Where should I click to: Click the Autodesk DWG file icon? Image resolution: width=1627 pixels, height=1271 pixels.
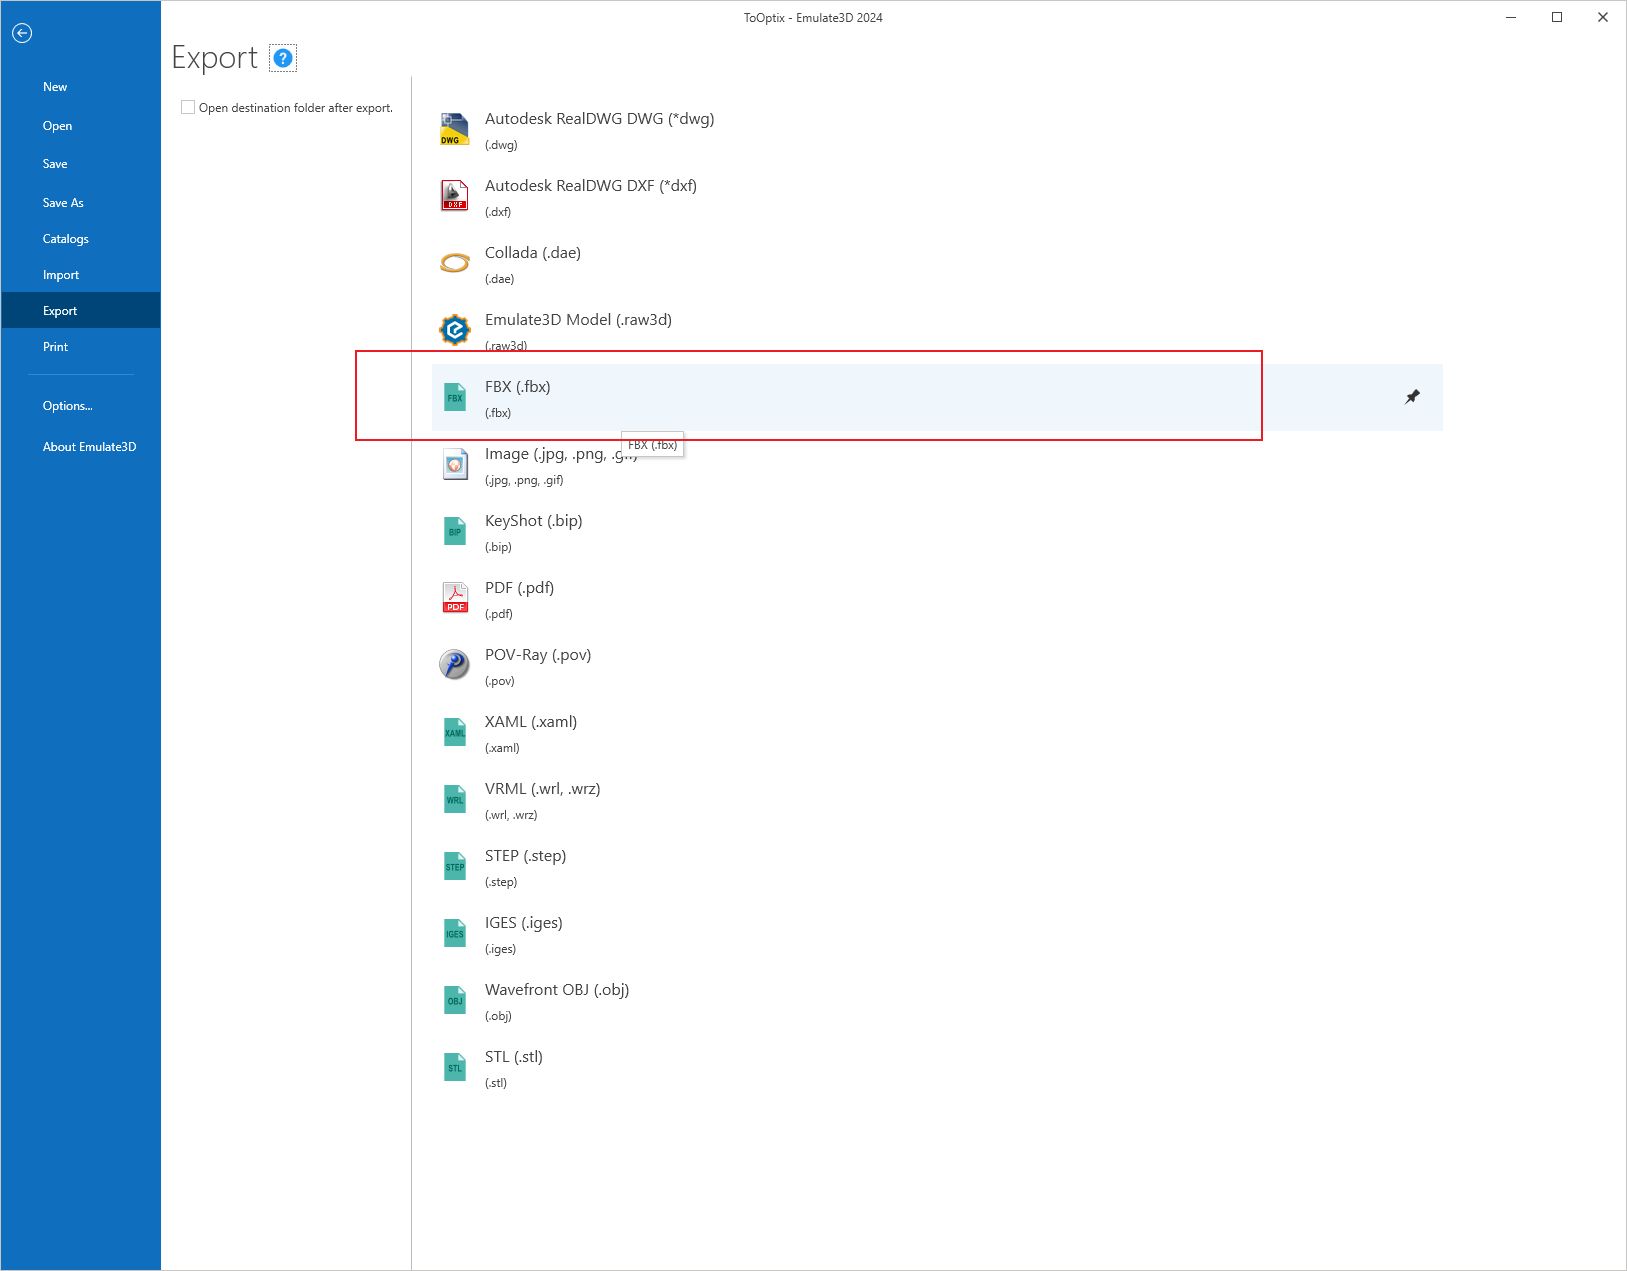pyautogui.click(x=455, y=129)
